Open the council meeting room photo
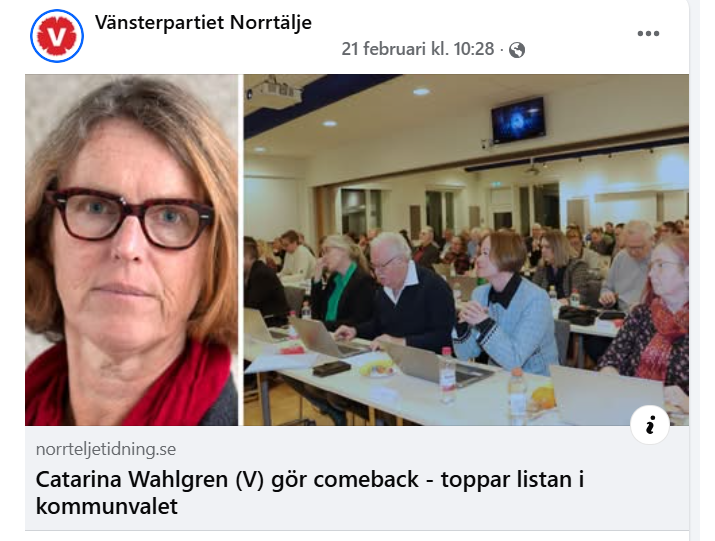 pos(466,250)
